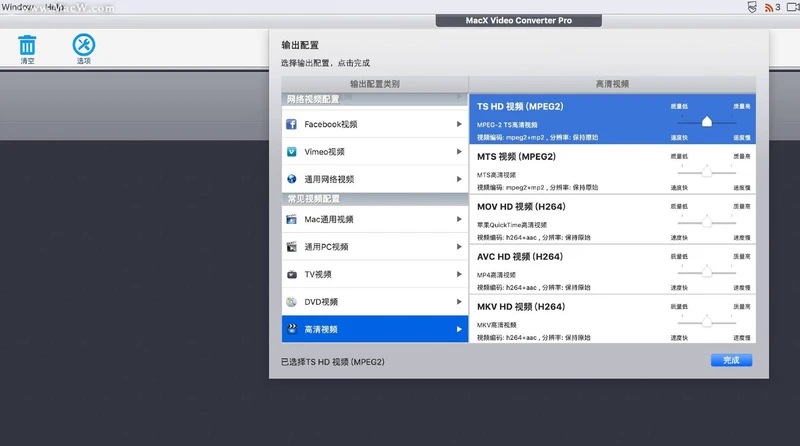Open the options wrench icon
The height and width of the screenshot is (446, 800).
[84, 44]
